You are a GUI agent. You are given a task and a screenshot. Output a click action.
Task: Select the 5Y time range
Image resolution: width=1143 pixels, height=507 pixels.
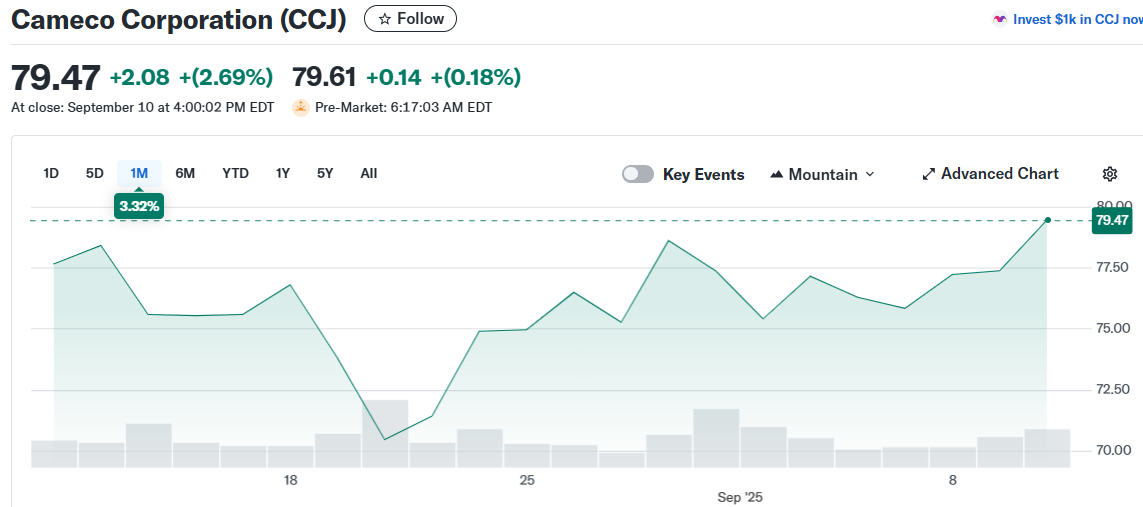[325, 173]
